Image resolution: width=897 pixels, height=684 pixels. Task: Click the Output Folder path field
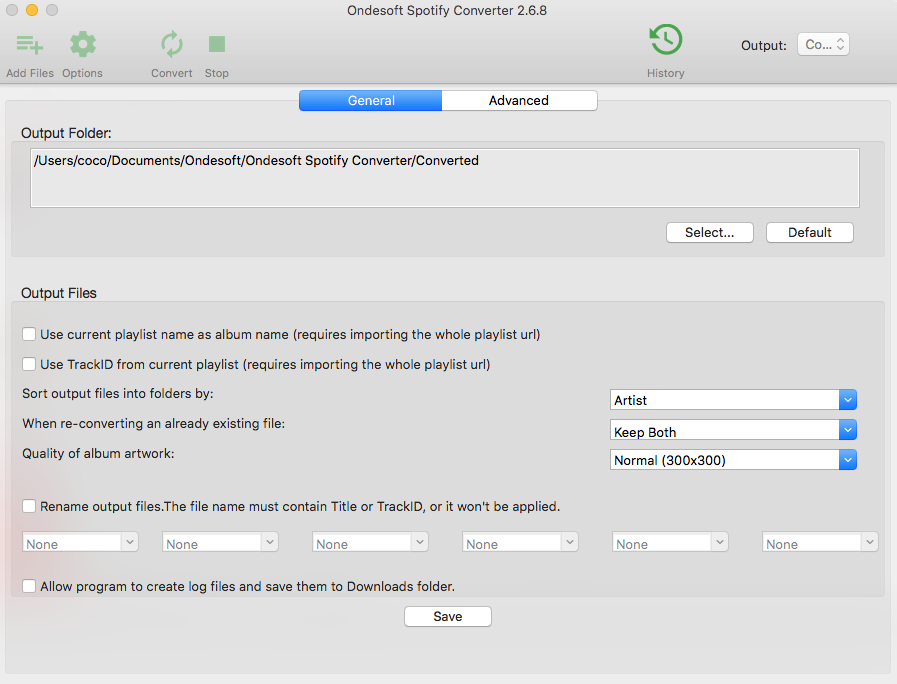click(444, 178)
